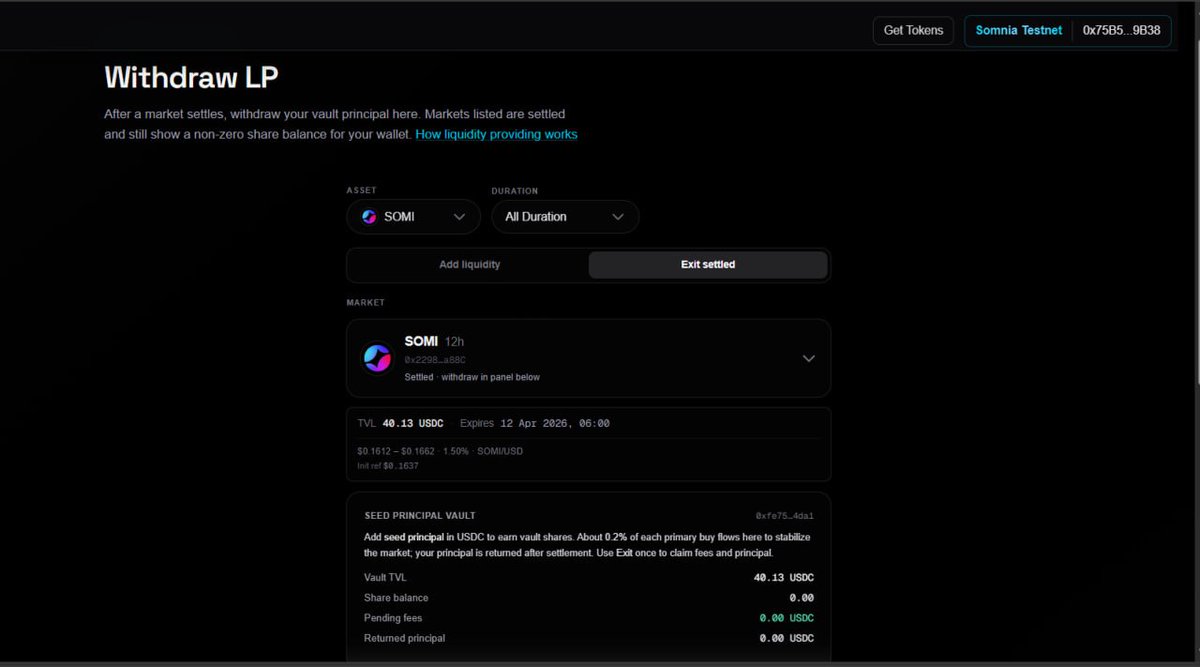Click the Share balance label
The image size is (1200, 667).
(x=396, y=598)
